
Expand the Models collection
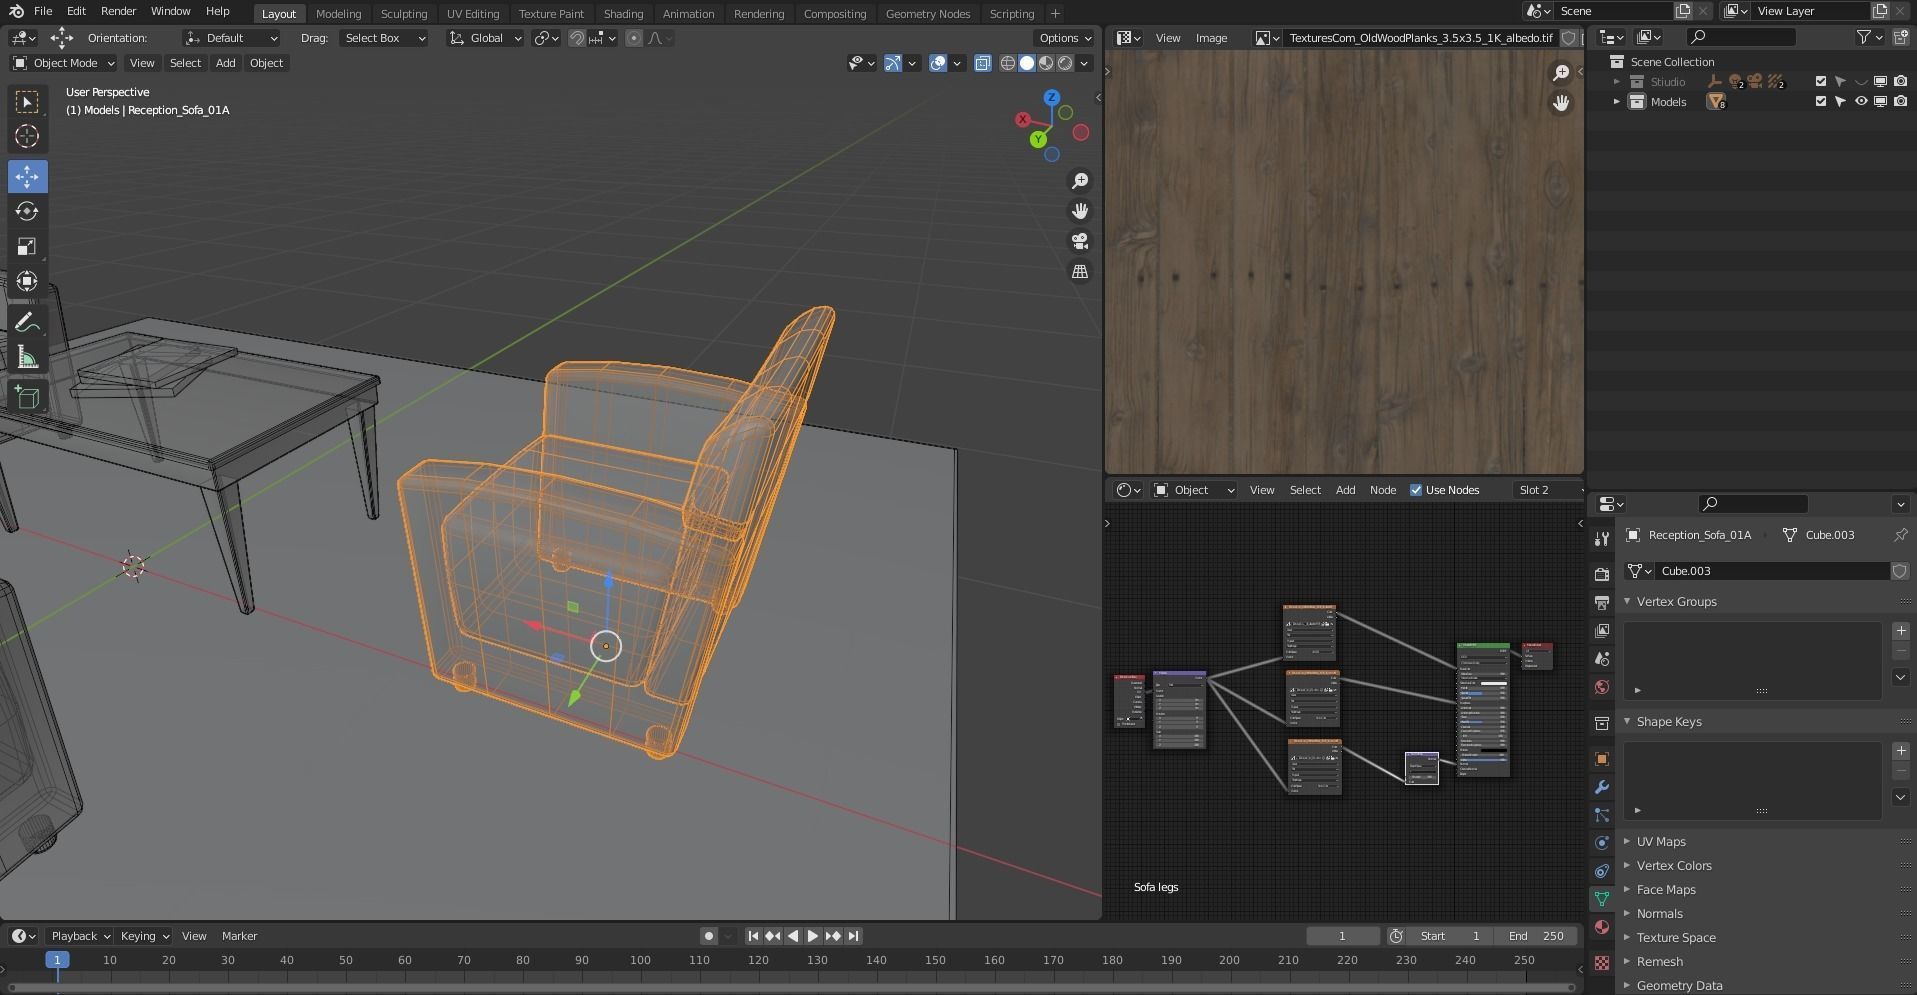(x=1616, y=102)
